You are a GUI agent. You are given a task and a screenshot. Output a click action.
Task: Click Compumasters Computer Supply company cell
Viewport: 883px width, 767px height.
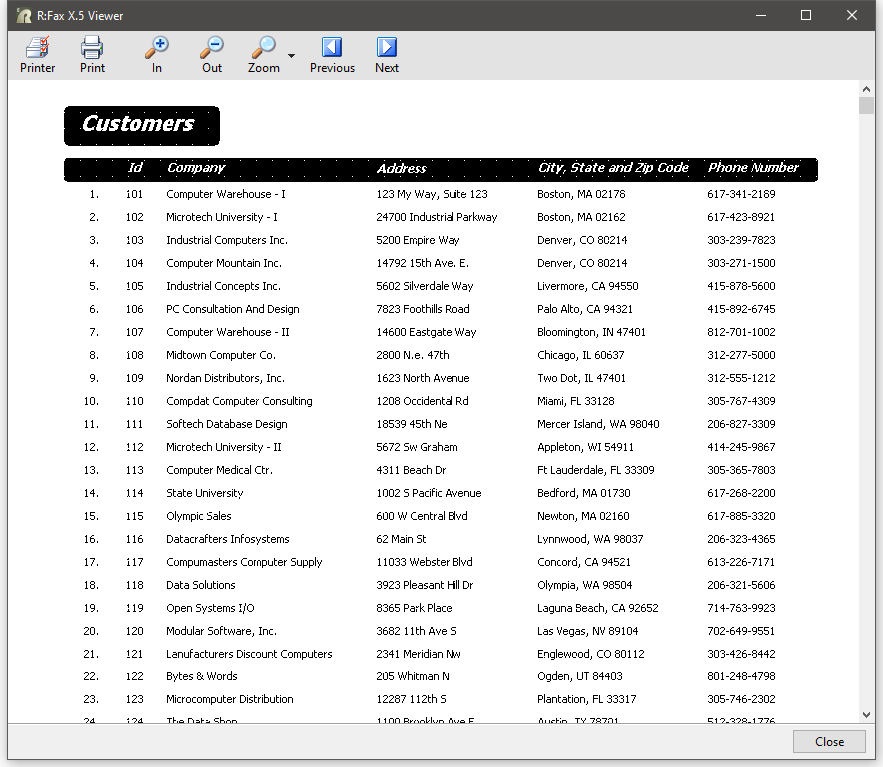coord(244,562)
